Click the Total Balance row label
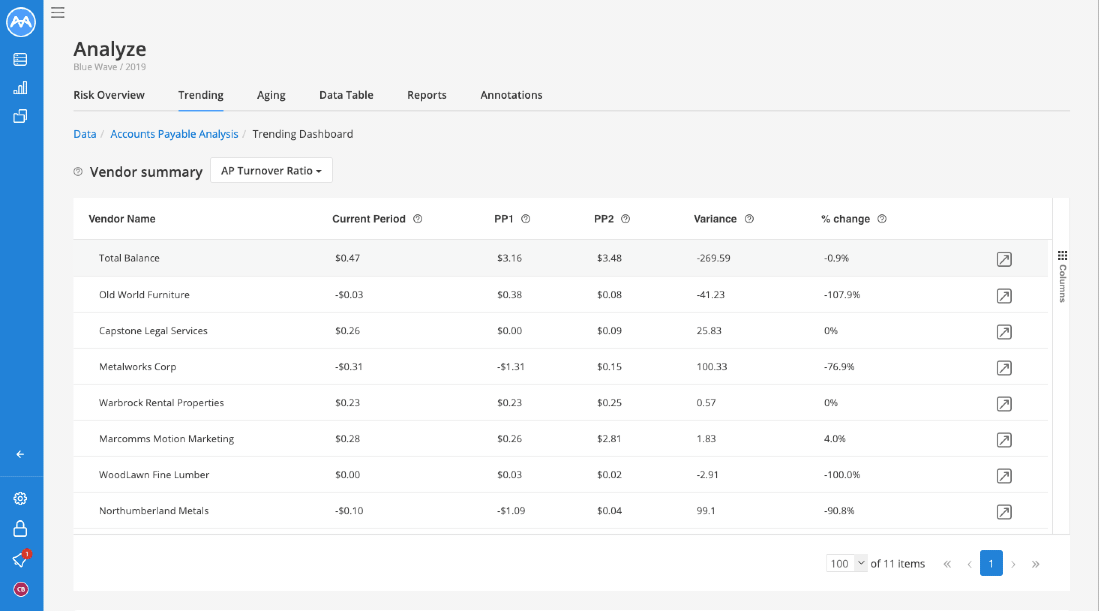1099x611 pixels. point(129,258)
